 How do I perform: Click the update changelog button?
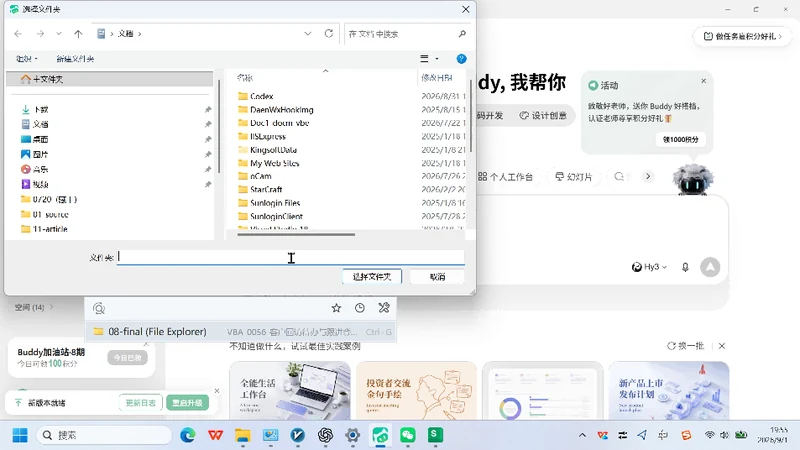click(140, 403)
